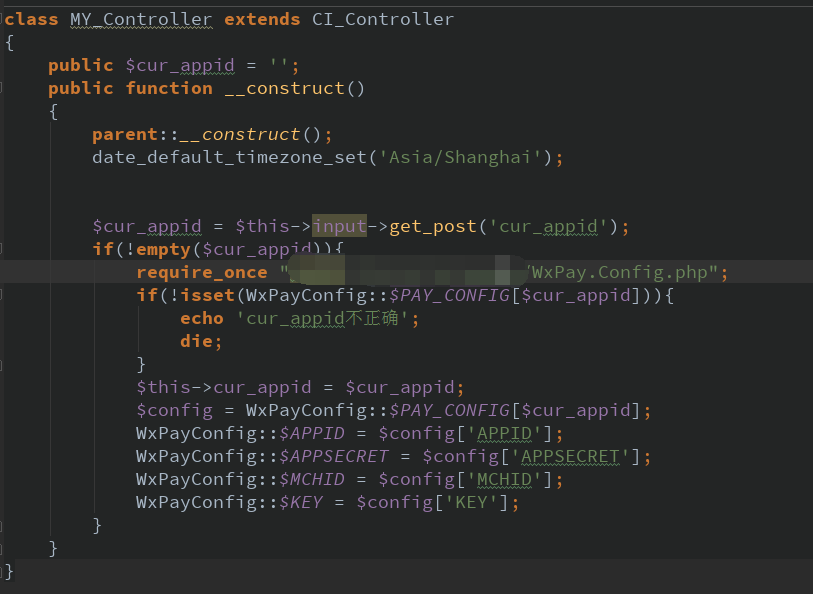Click the 'WxPay.Config.php' file name text

620,272
